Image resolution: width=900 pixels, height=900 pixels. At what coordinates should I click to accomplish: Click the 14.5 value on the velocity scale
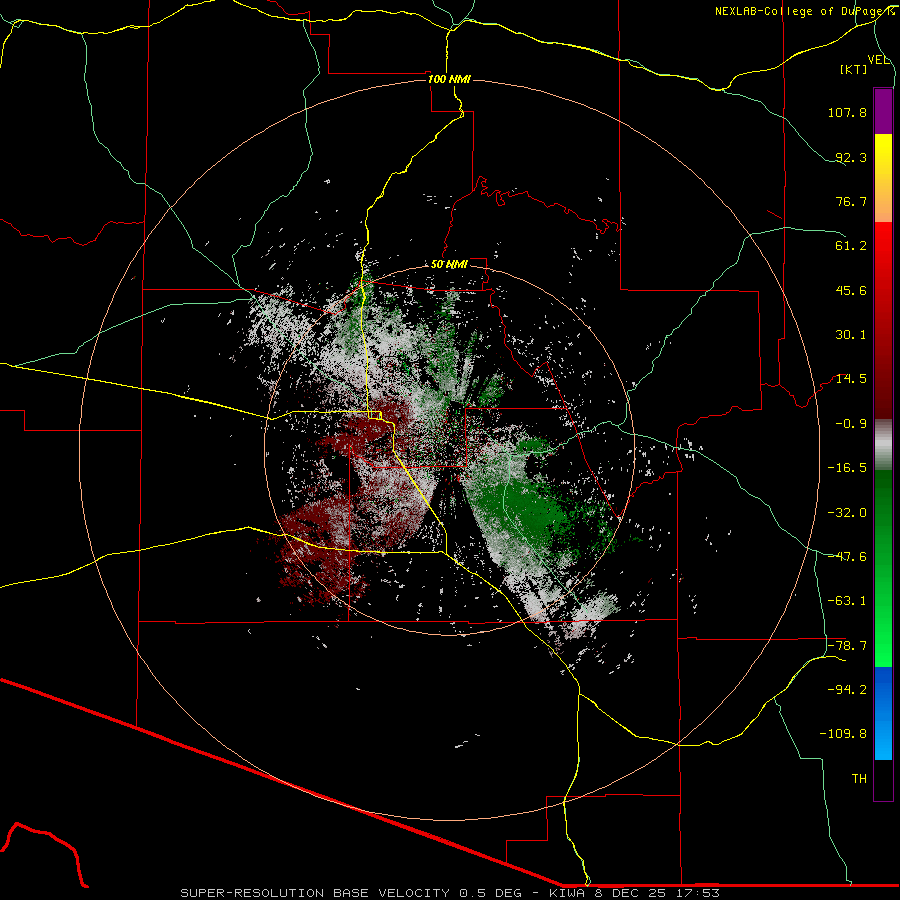coord(851,379)
